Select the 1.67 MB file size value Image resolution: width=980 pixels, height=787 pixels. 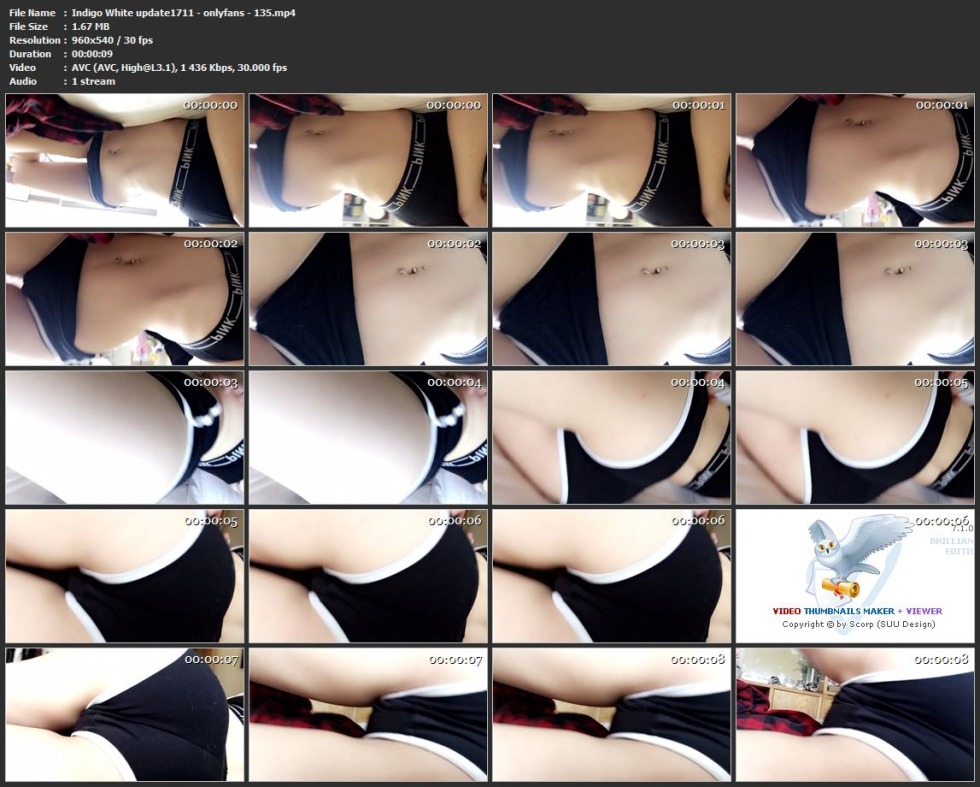point(93,26)
